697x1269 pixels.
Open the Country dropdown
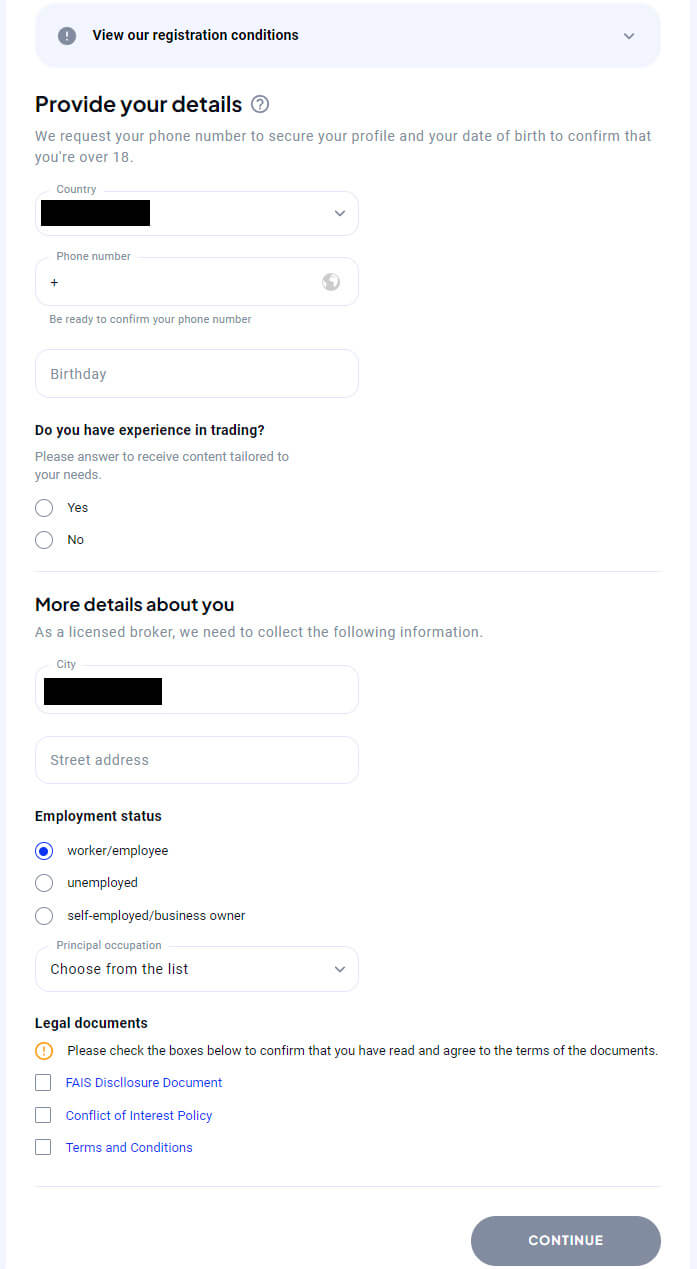pyautogui.click(x=339, y=213)
